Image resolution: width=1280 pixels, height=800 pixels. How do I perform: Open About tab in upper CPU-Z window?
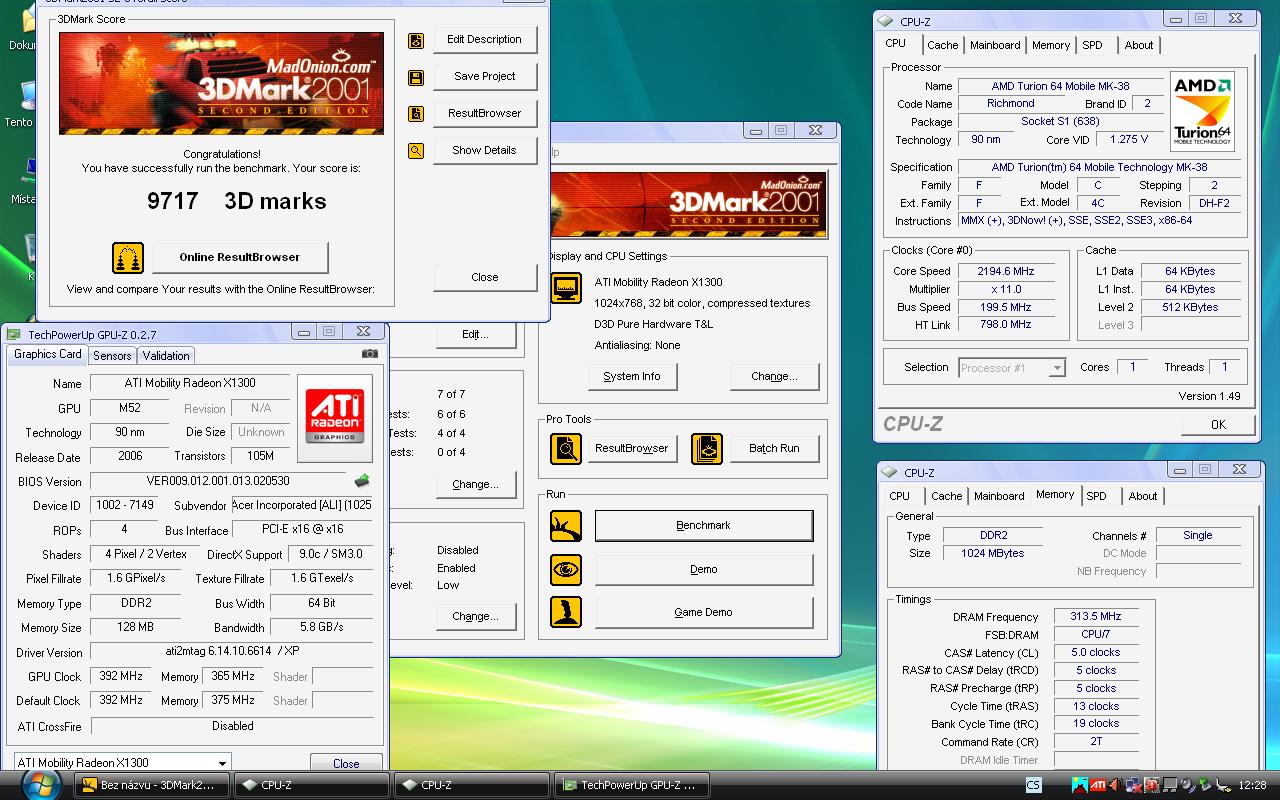1139,45
